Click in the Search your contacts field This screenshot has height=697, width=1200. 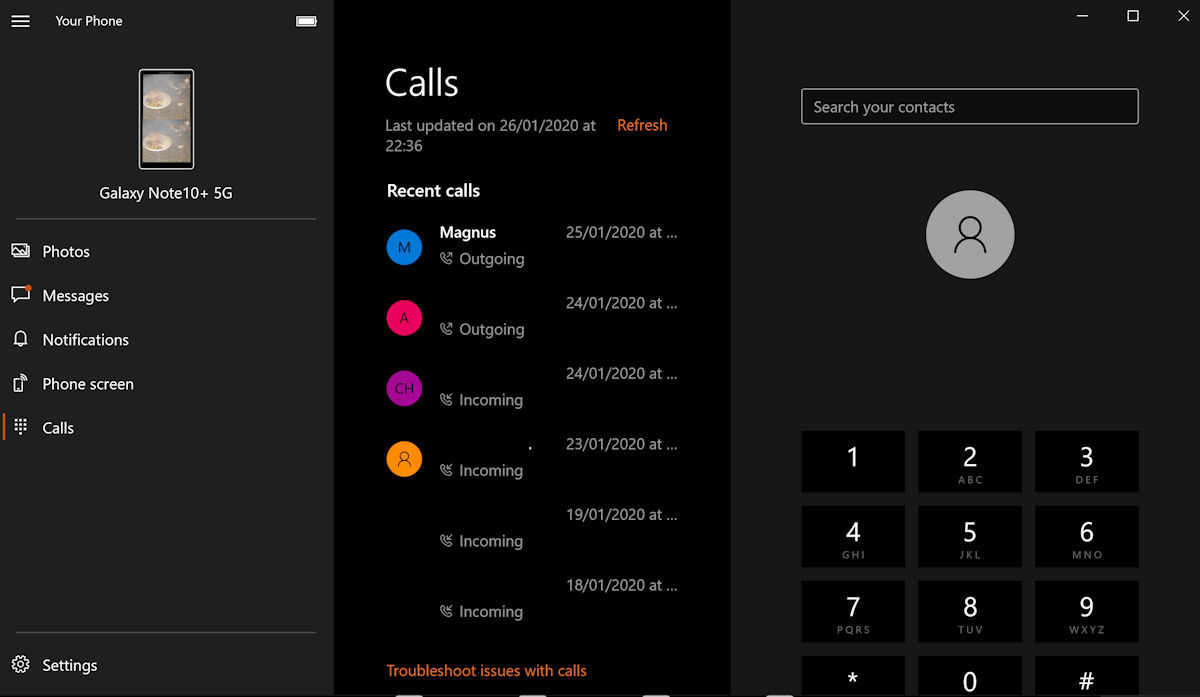pos(969,107)
